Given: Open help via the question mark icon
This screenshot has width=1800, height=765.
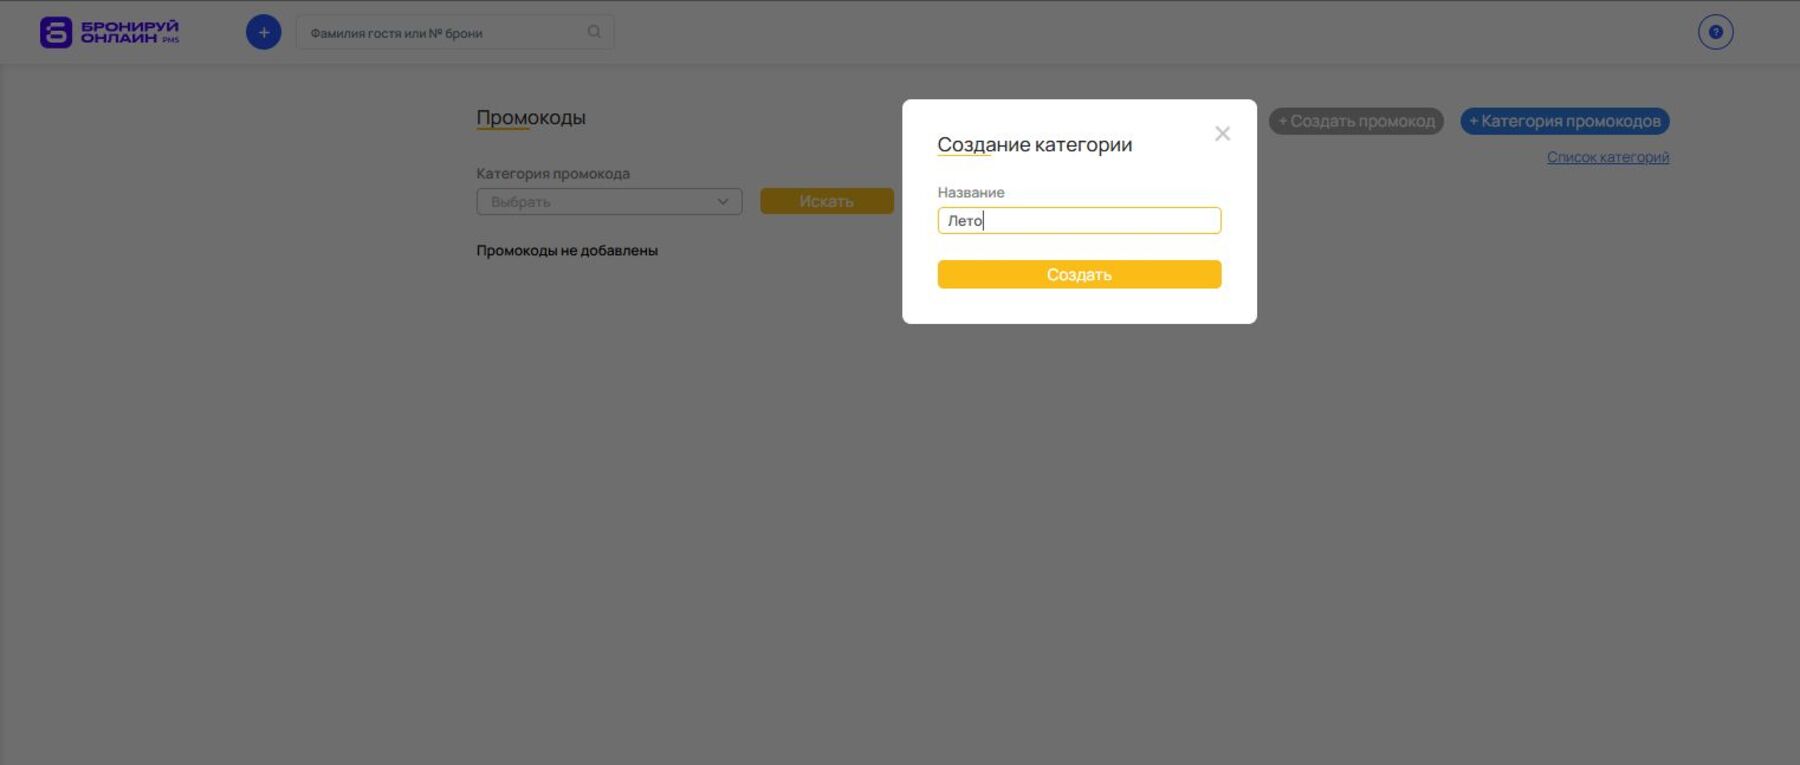Looking at the screenshot, I should 1715,32.
